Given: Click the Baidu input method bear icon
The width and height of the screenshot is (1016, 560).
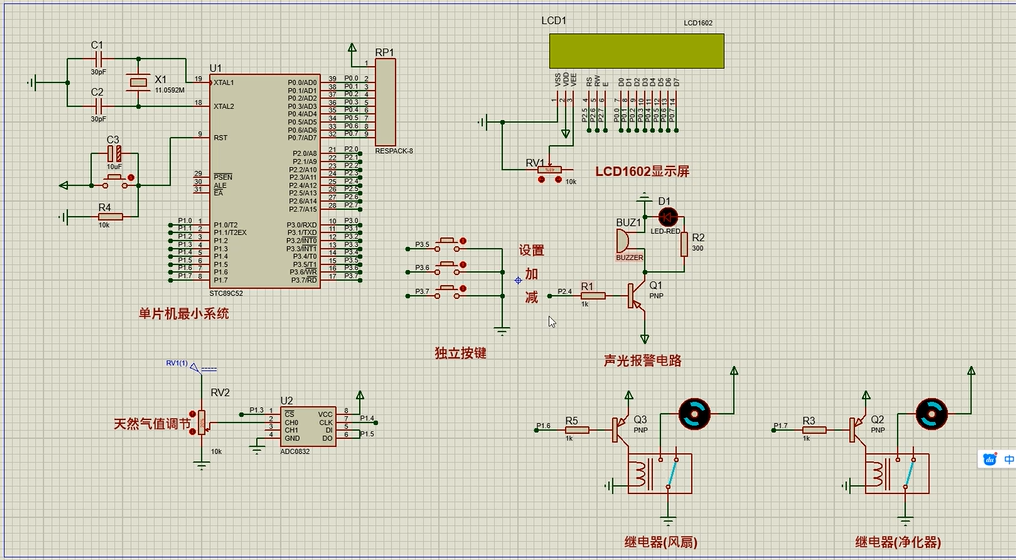Looking at the screenshot, I should [989, 459].
